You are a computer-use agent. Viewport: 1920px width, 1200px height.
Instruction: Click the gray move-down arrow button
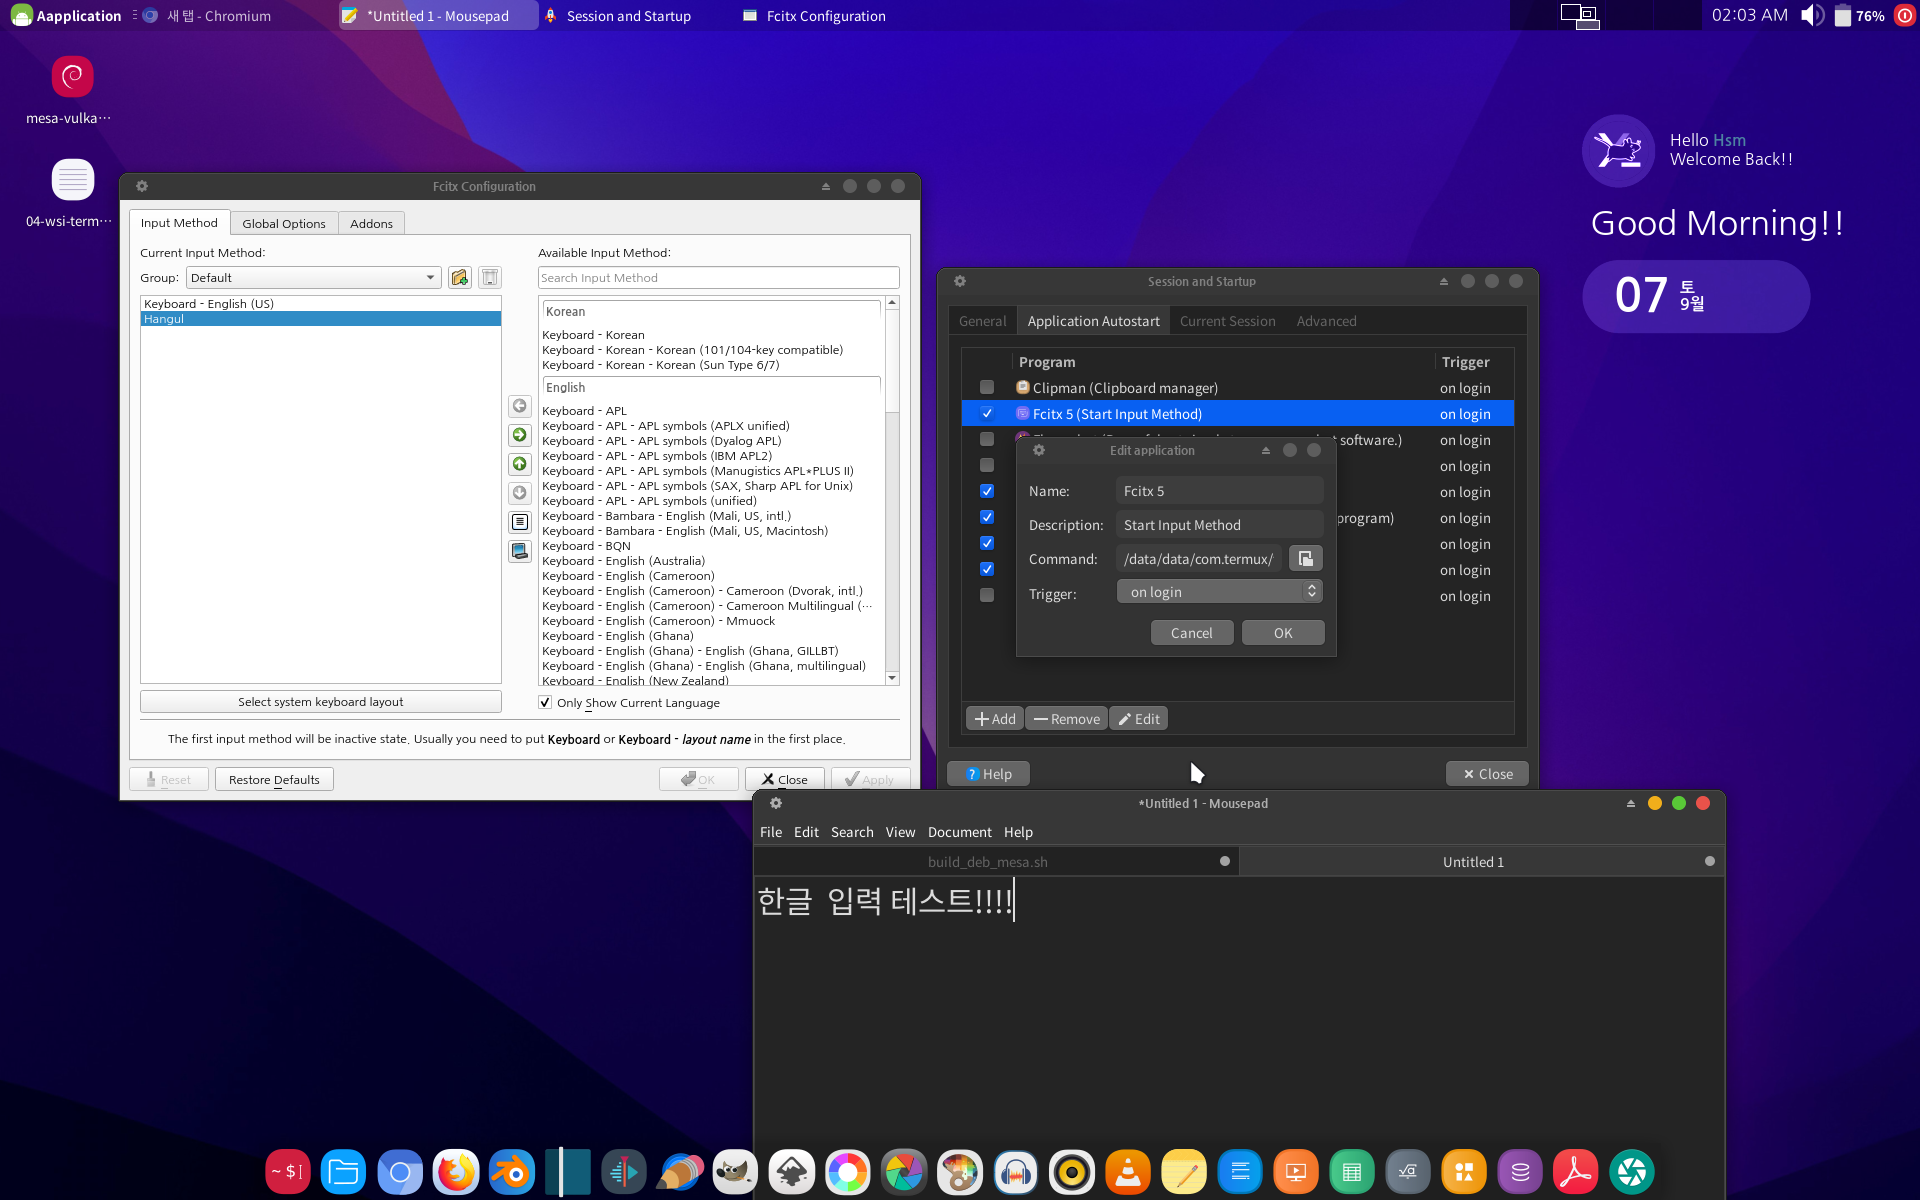[x=520, y=493]
